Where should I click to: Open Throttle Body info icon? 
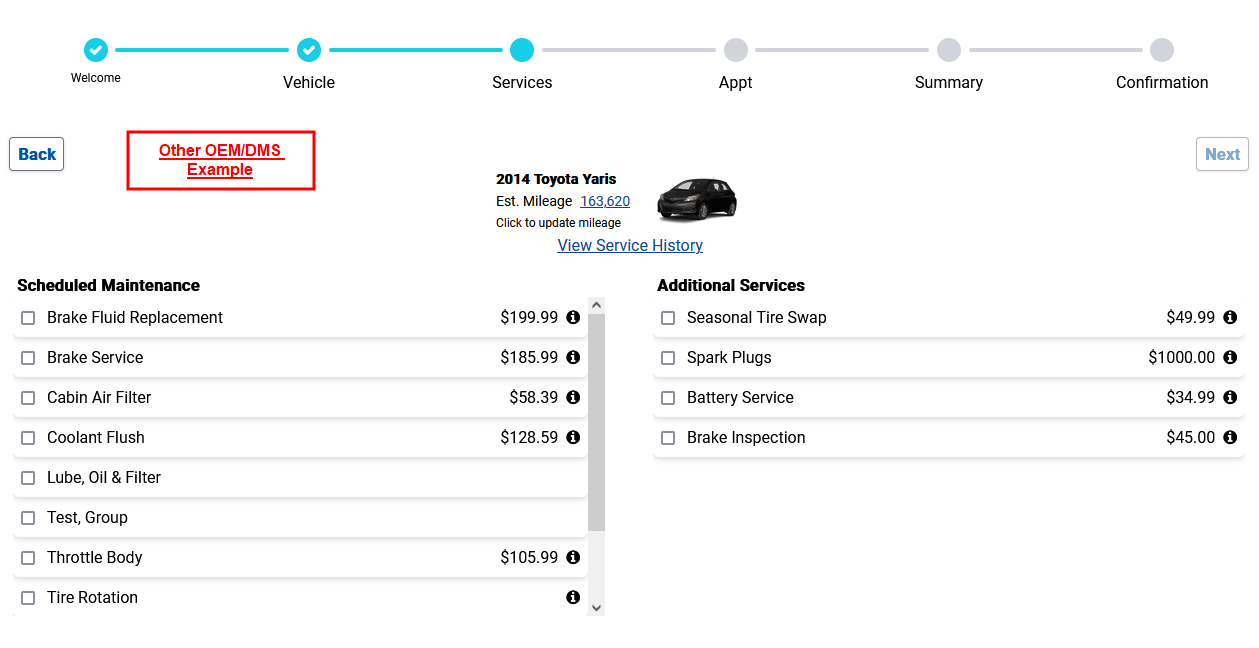pyautogui.click(x=573, y=558)
